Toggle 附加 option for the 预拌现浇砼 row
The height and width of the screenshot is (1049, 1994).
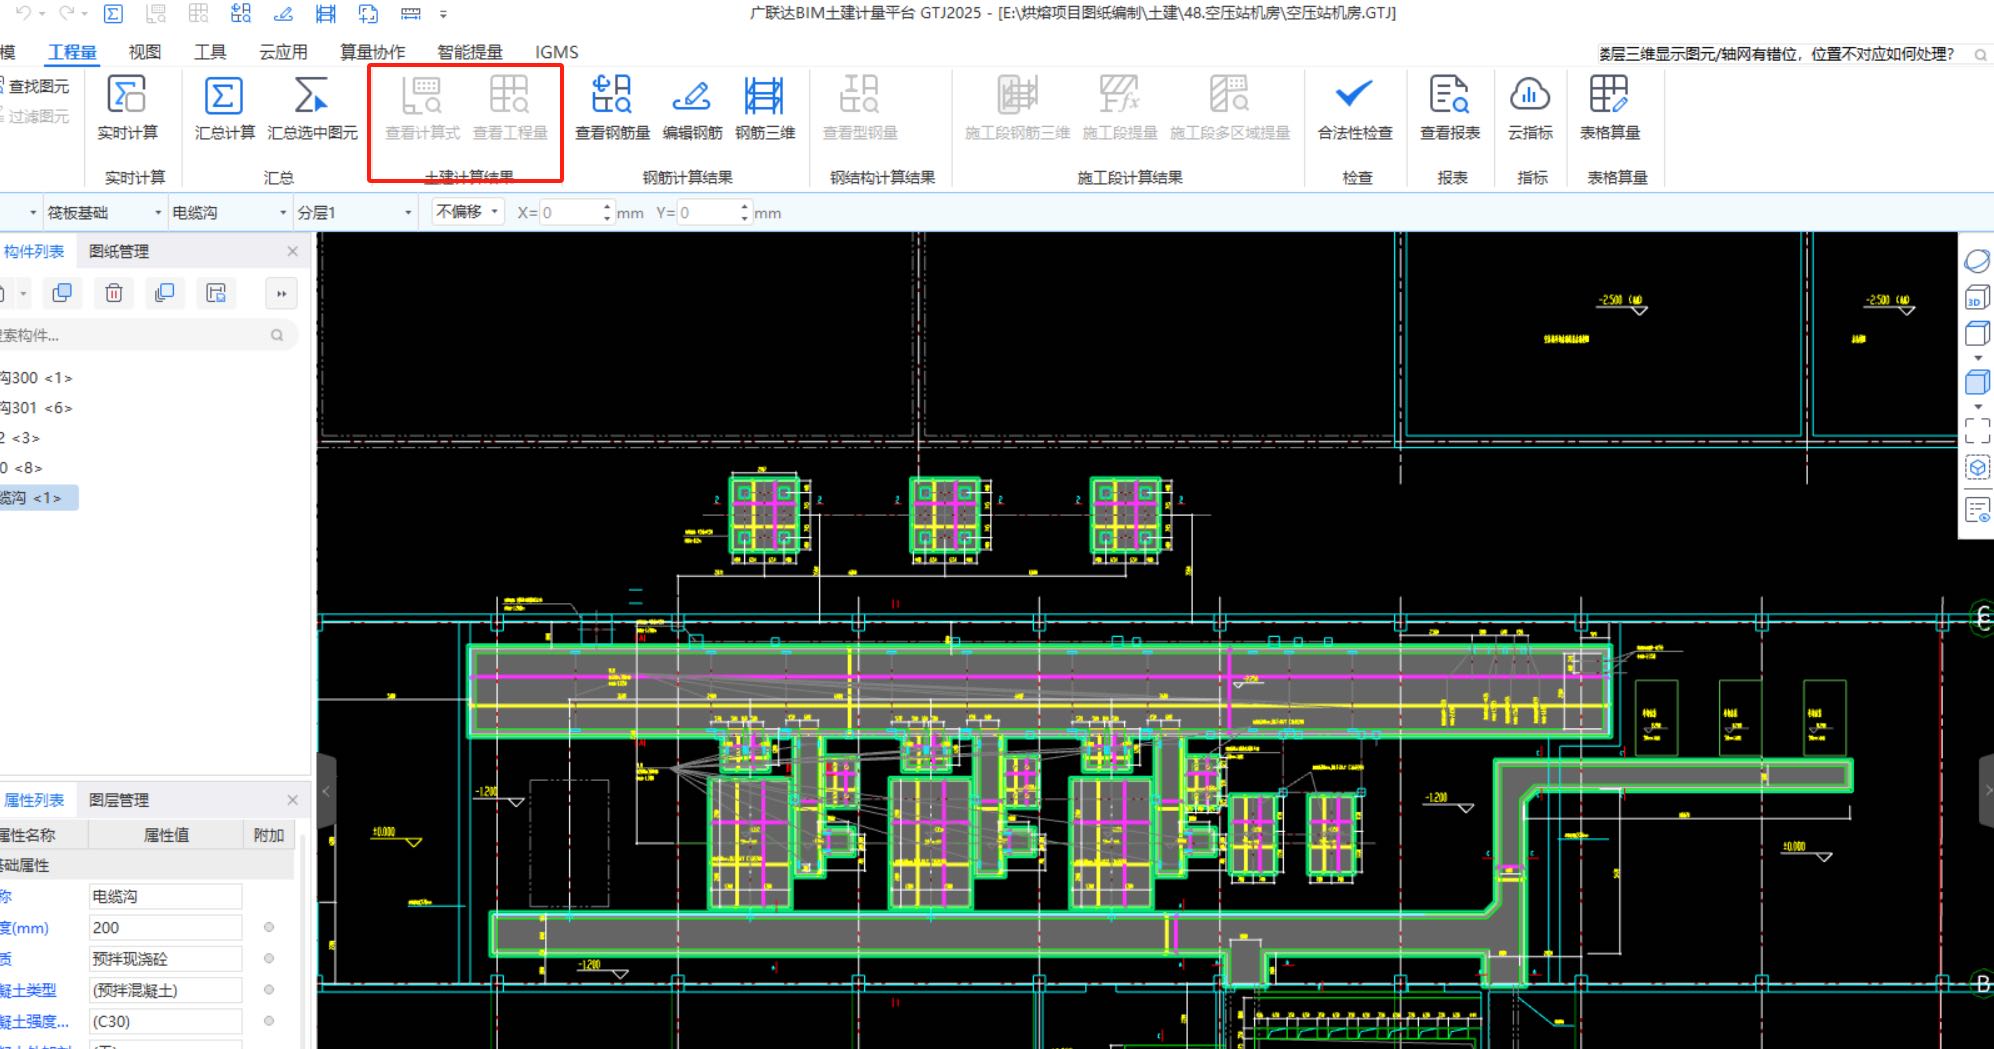(x=269, y=959)
